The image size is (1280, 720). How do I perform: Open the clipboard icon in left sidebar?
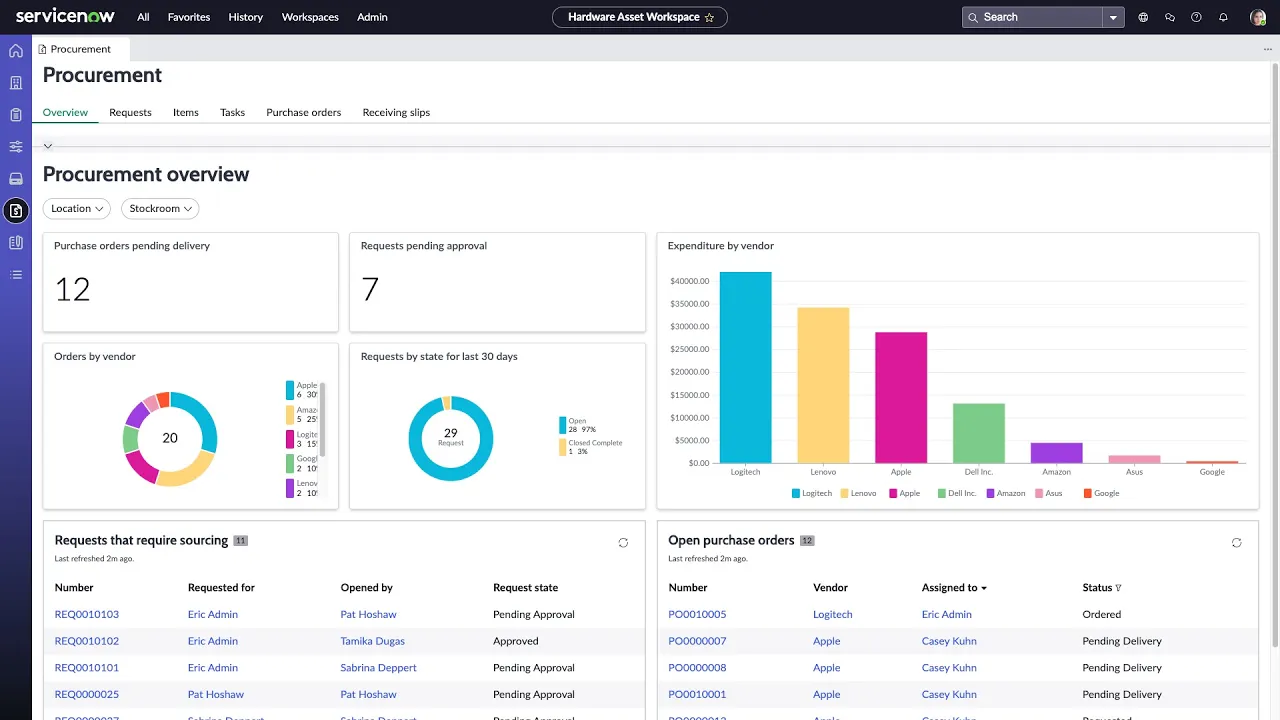pyautogui.click(x=16, y=115)
